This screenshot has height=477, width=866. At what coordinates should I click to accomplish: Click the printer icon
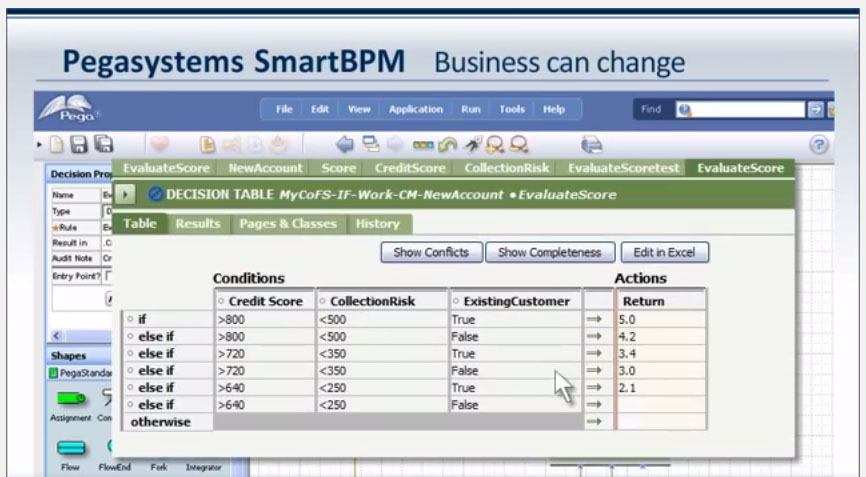click(x=592, y=145)
